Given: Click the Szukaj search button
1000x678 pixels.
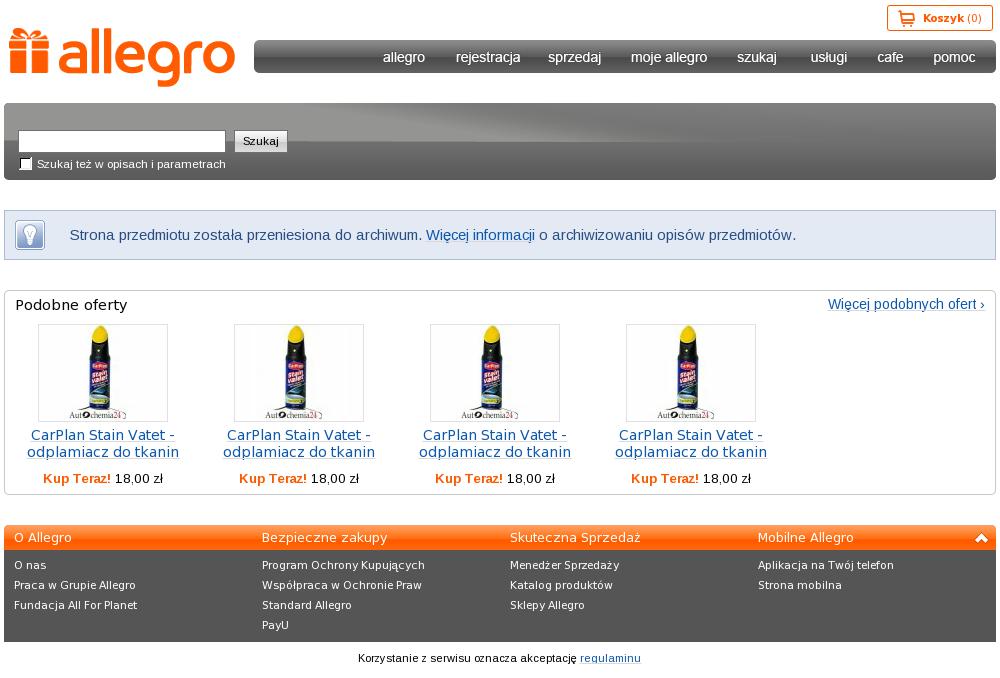Looking at the screenshot, I should [261, 141].
